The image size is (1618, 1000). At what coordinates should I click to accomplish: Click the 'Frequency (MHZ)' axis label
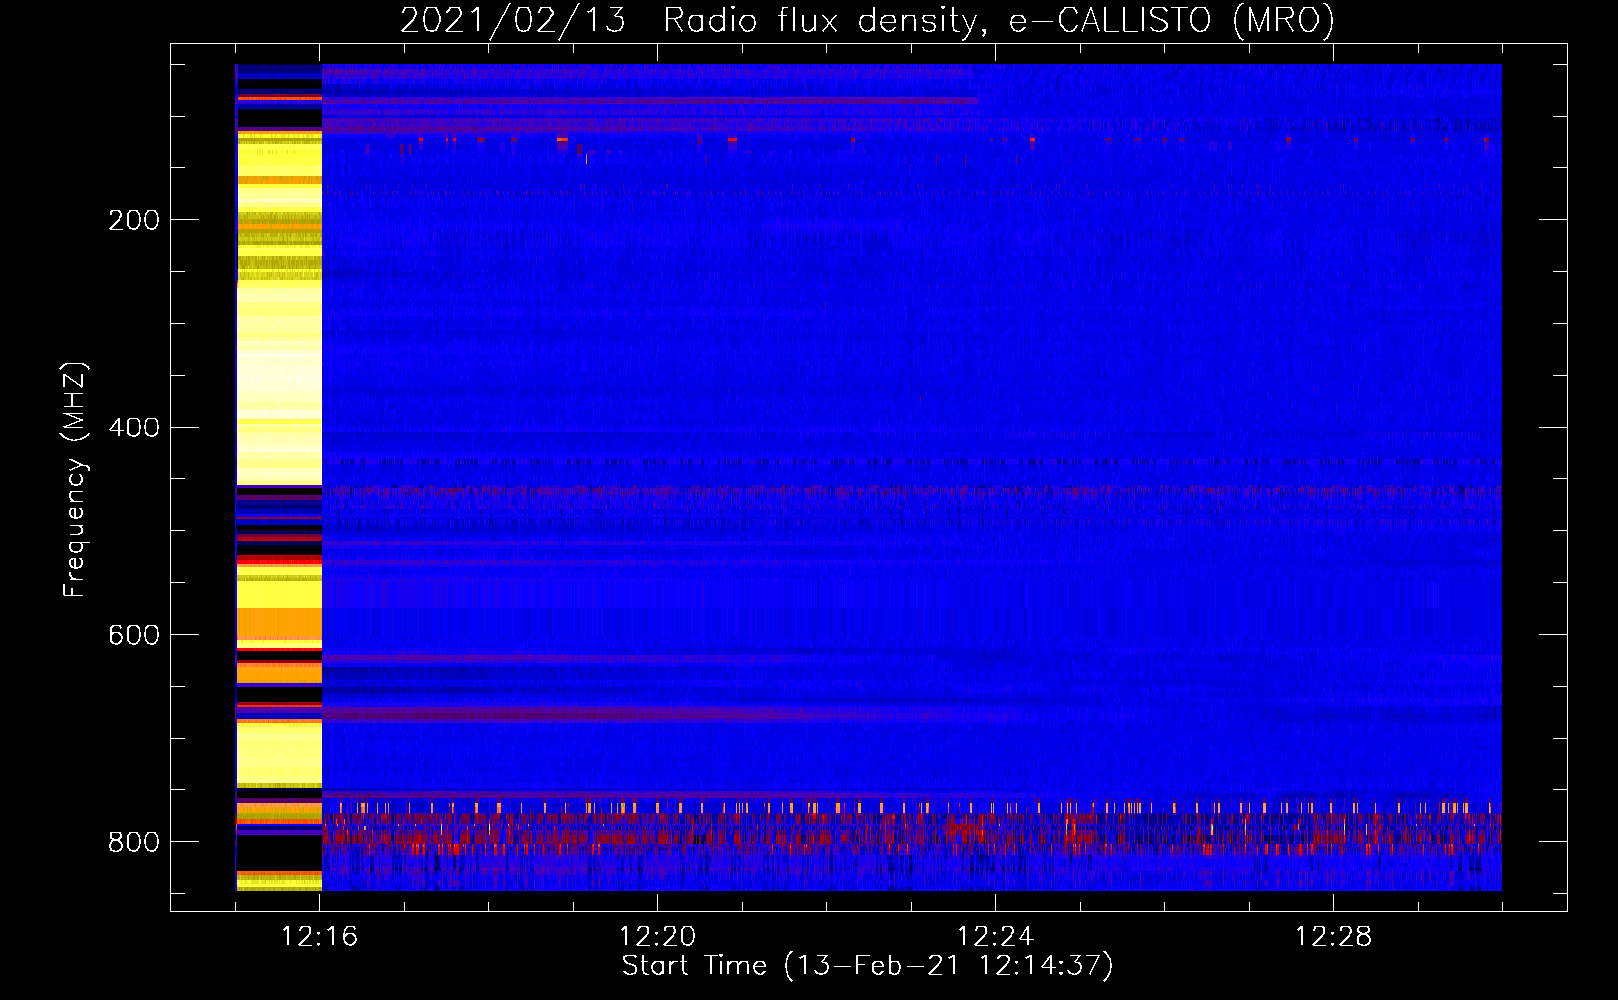click(74, 480)
